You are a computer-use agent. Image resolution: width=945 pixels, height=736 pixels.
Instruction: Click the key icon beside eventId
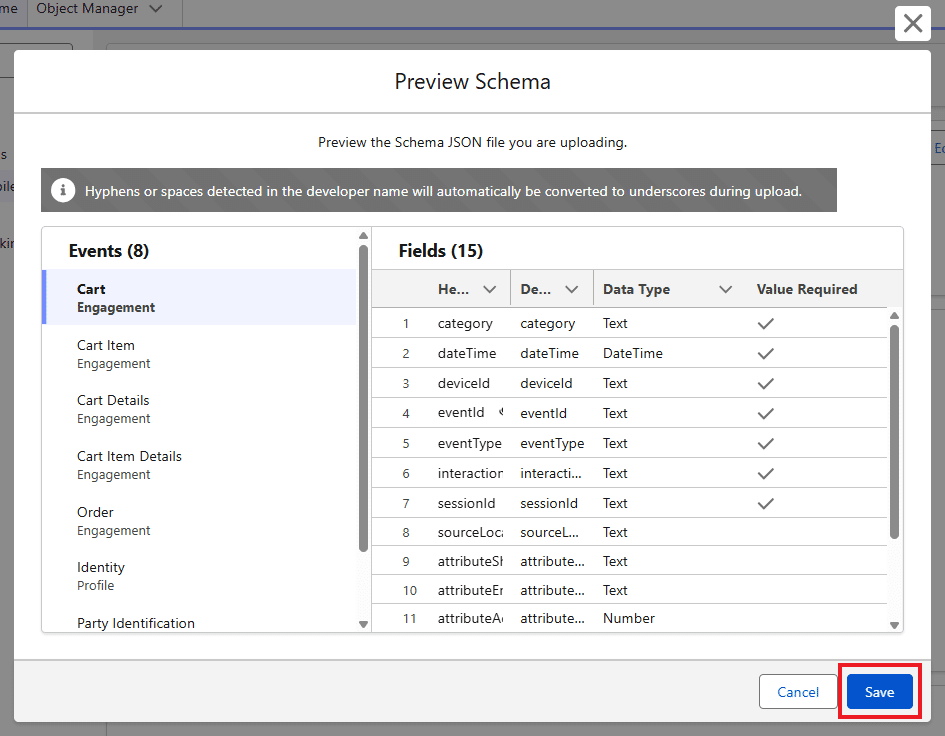click(501, 412)
